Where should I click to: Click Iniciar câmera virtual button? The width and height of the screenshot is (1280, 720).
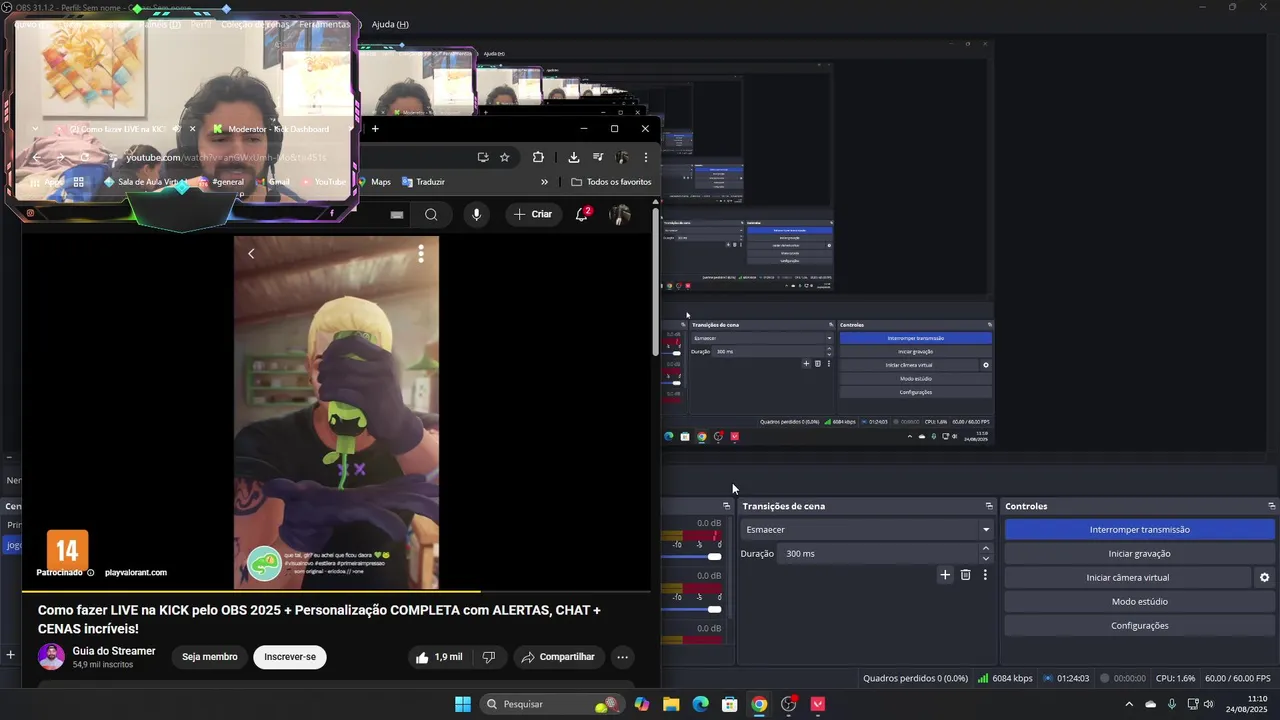[1127, 578]
